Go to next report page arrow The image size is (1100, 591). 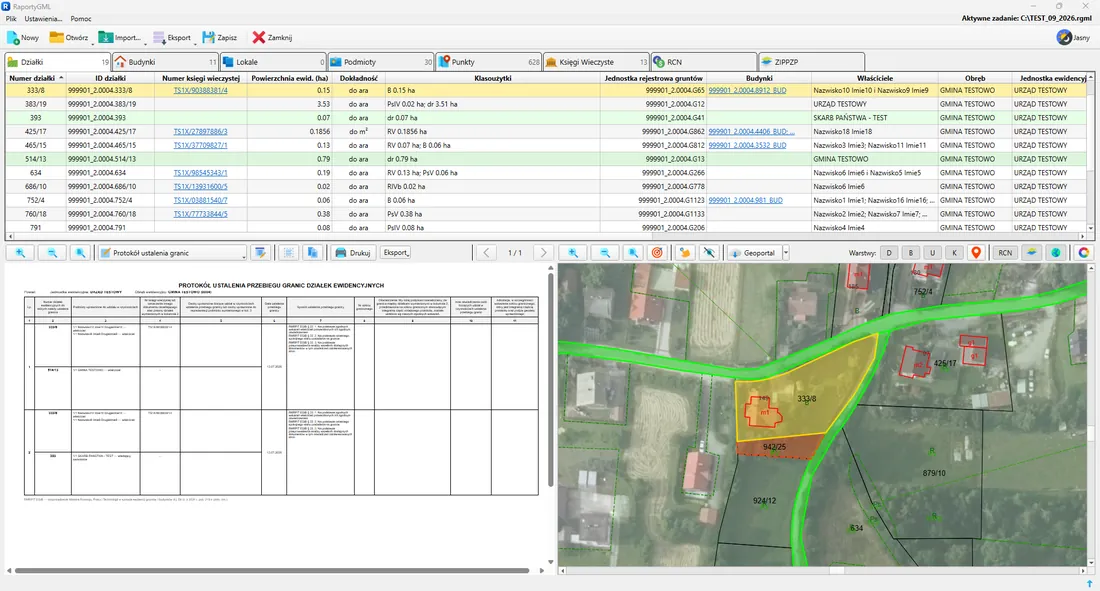coord(543,253)
